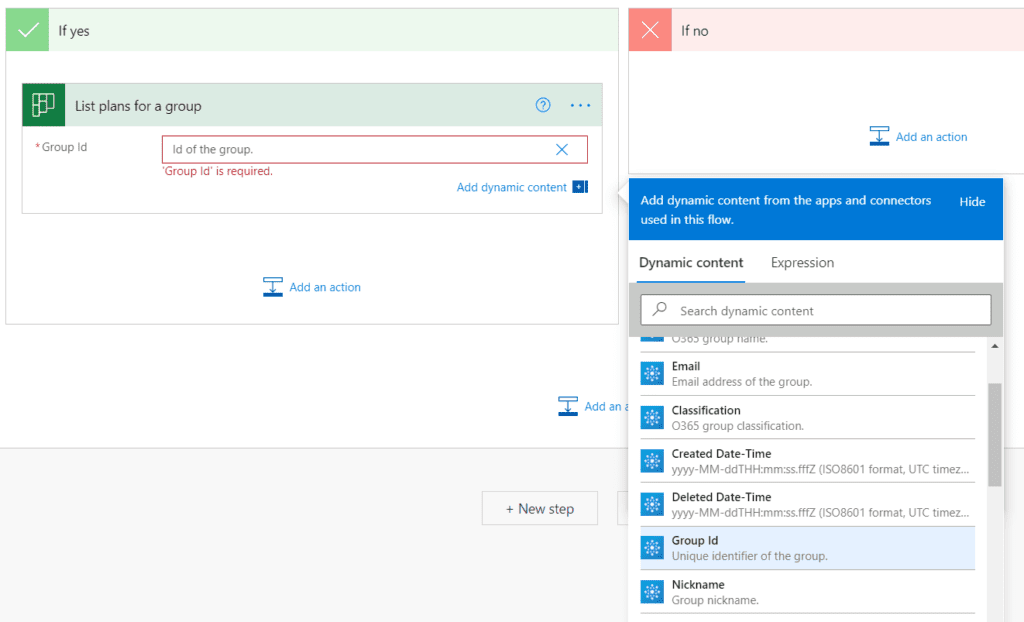
Task: Click the List plans for a group title
Action: 138,106
